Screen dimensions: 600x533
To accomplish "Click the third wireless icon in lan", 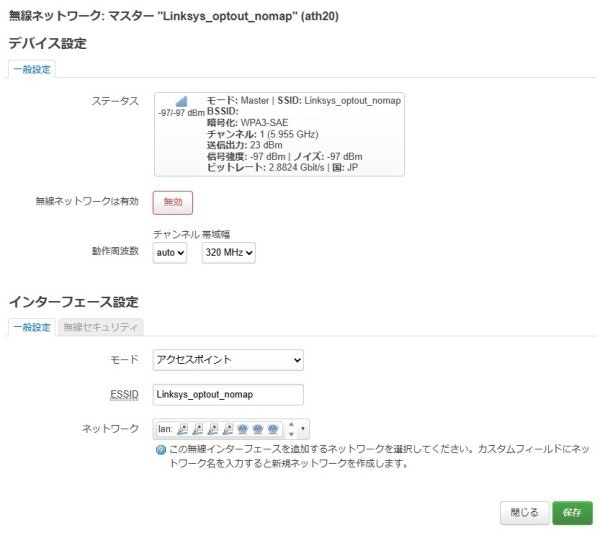I will (272, 429).
